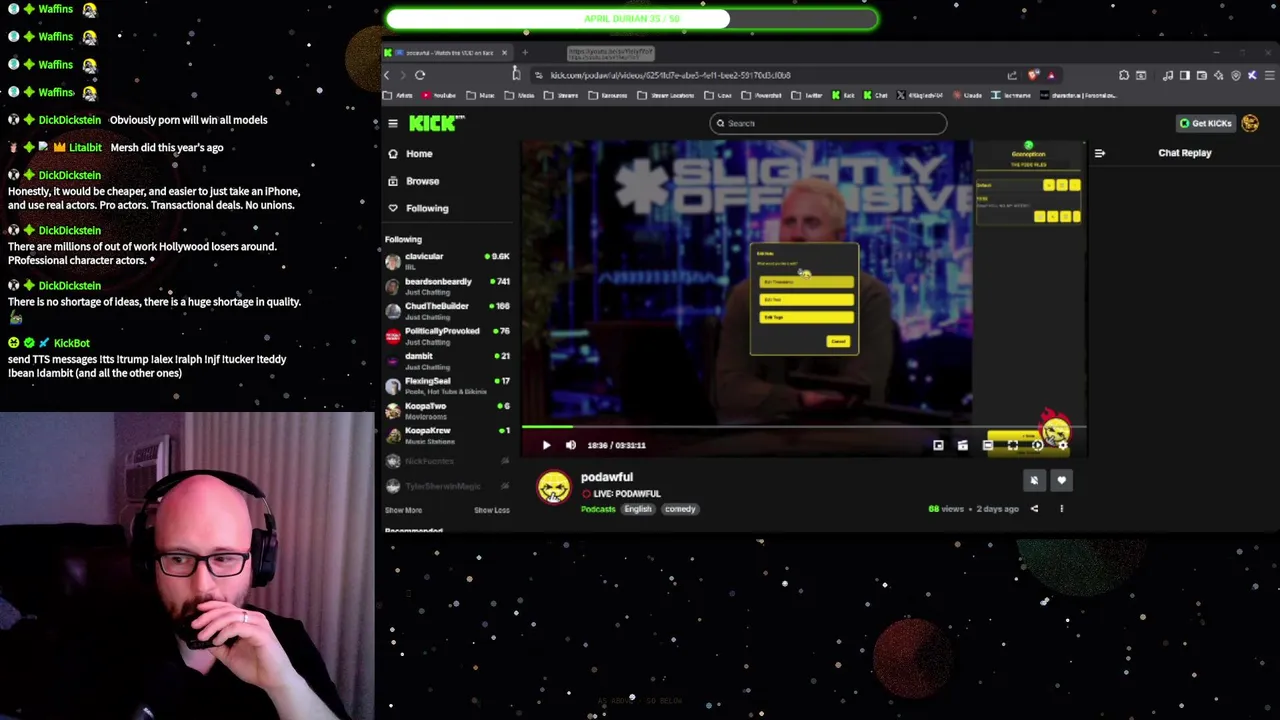Click Show More under Following list
Viewport: 1280px width, 720px height.
tap(403, 510)
